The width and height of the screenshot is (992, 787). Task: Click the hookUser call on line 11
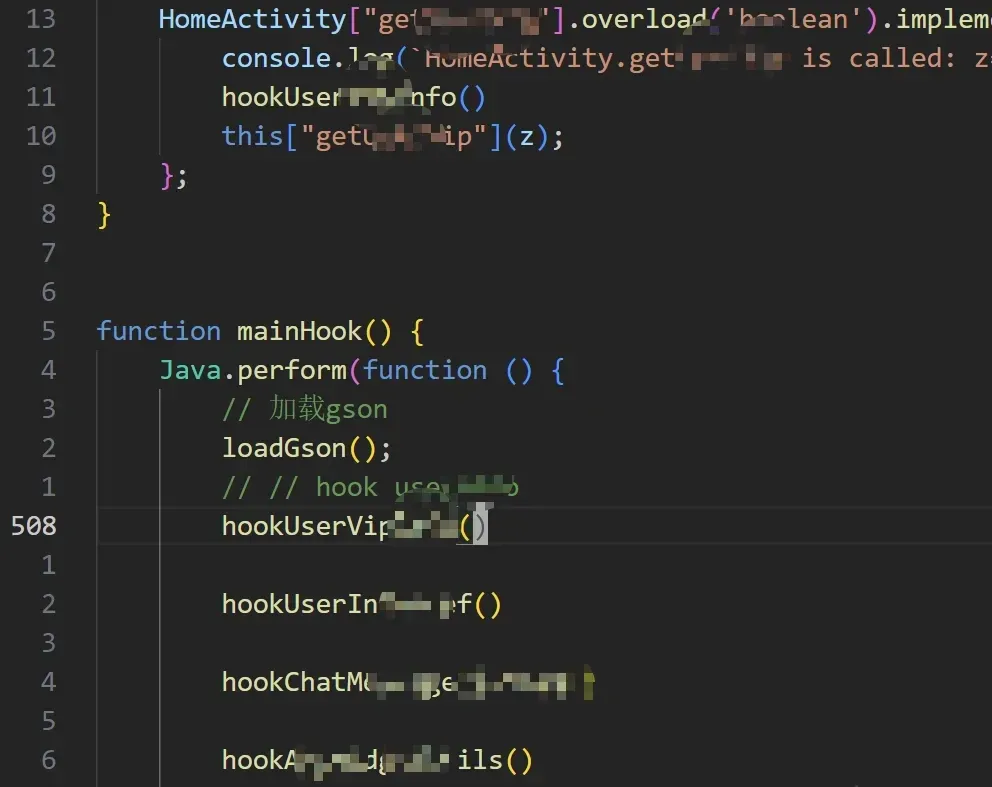point(354,97)
